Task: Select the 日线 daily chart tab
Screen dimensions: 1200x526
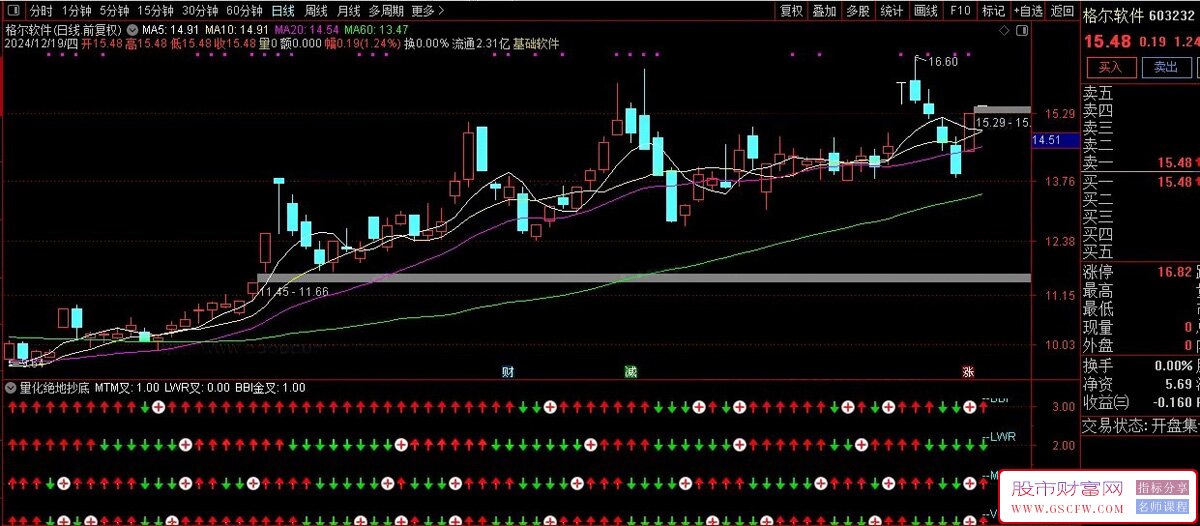Action: pyautogui.click(x=284, y=11)
